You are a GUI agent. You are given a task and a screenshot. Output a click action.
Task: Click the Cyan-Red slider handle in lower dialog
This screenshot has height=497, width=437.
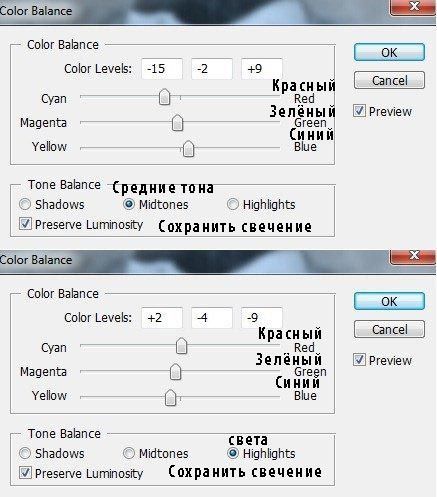coord(181,346)
